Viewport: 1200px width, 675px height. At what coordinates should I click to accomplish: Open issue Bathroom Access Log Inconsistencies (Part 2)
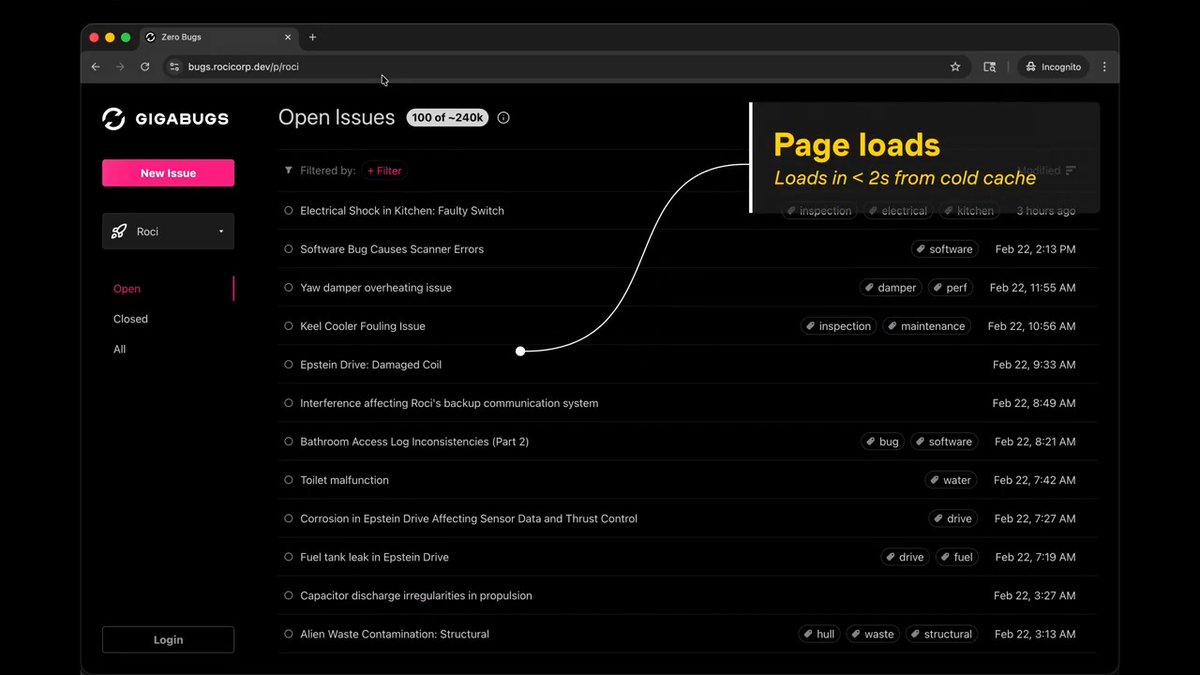[x=414, y=442]
